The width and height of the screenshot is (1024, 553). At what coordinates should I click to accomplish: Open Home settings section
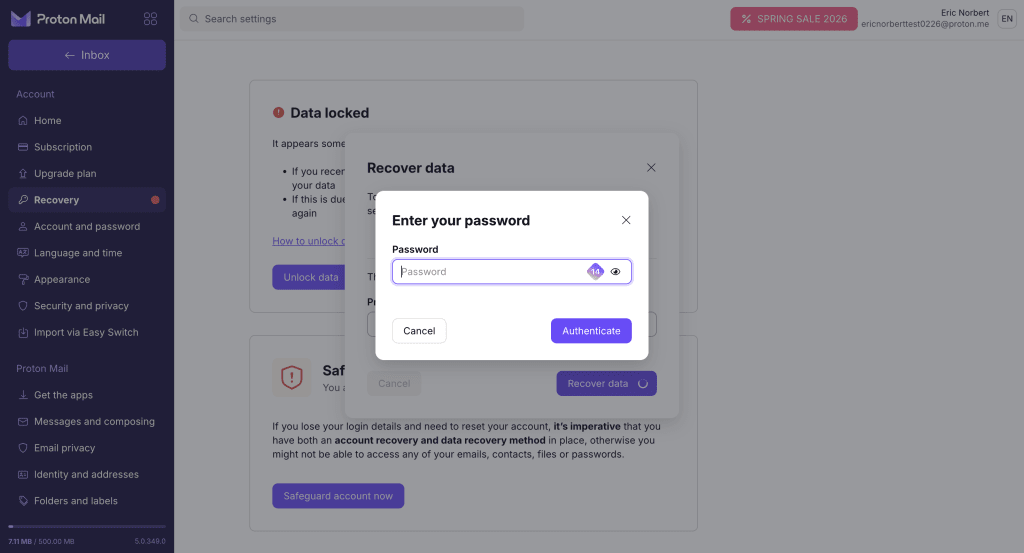[48, 121]
